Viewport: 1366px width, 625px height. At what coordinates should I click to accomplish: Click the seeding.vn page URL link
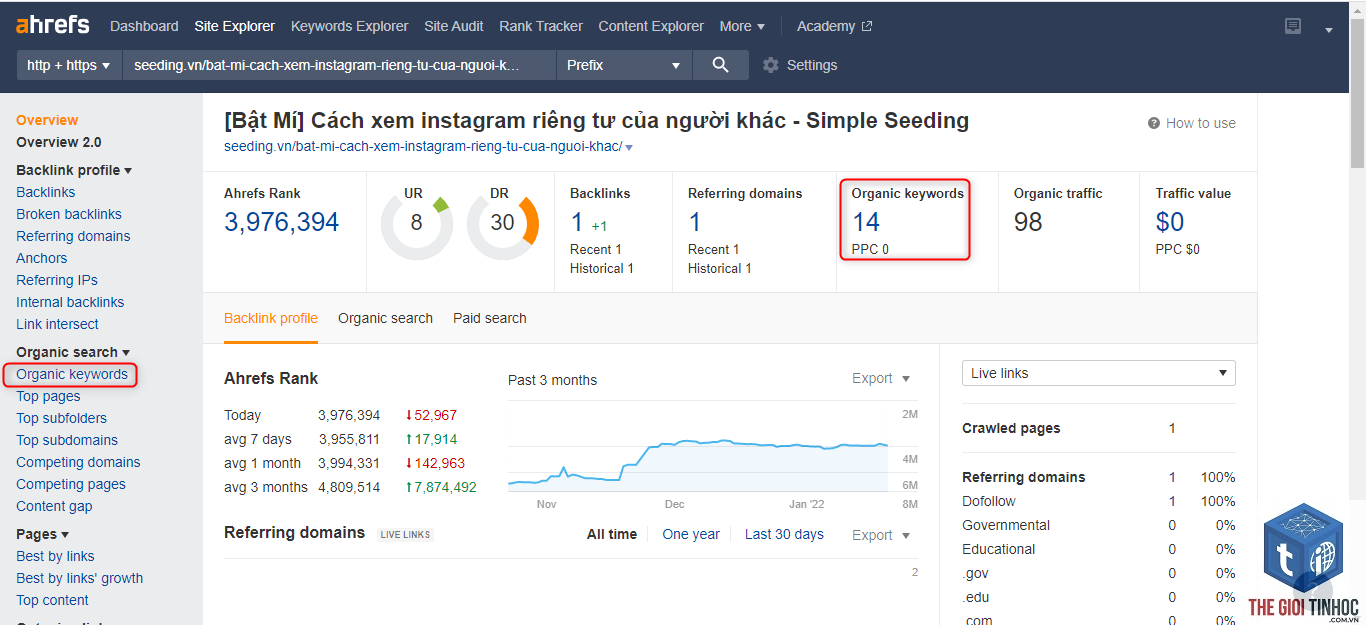pos(423,147)
